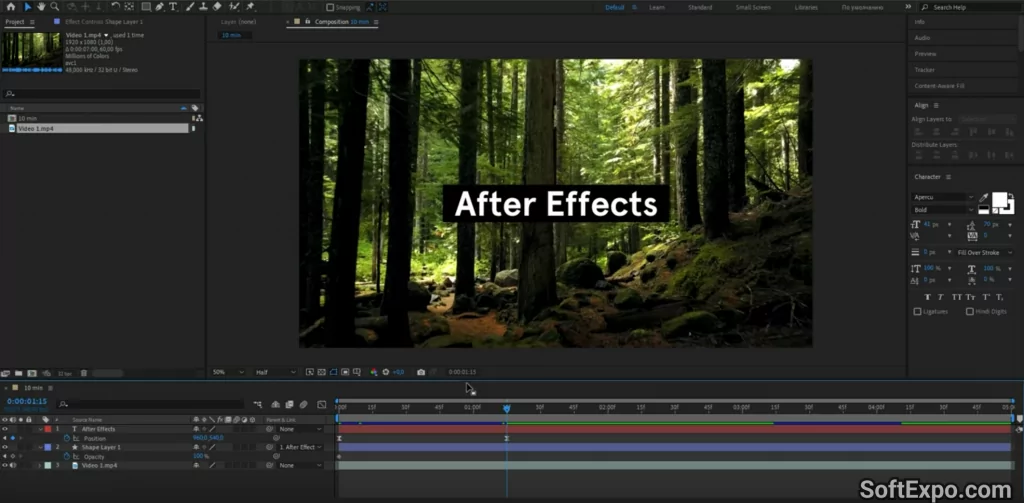
Task: Select the Puppet Pin tool
Action: click(250, 7)
